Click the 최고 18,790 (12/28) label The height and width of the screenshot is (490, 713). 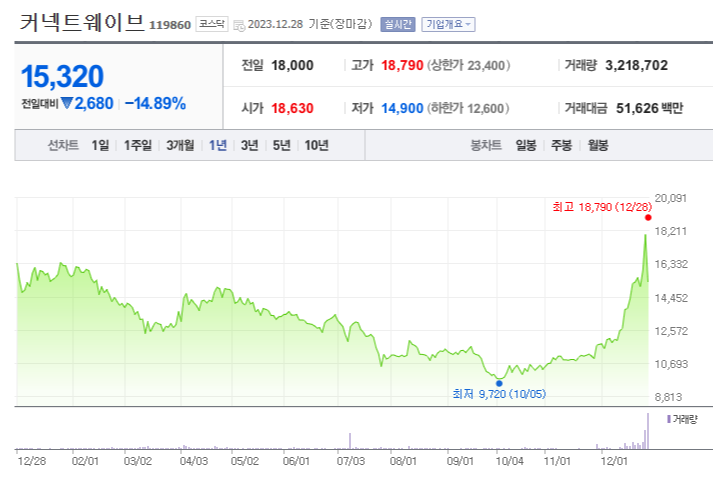point(602,207)
